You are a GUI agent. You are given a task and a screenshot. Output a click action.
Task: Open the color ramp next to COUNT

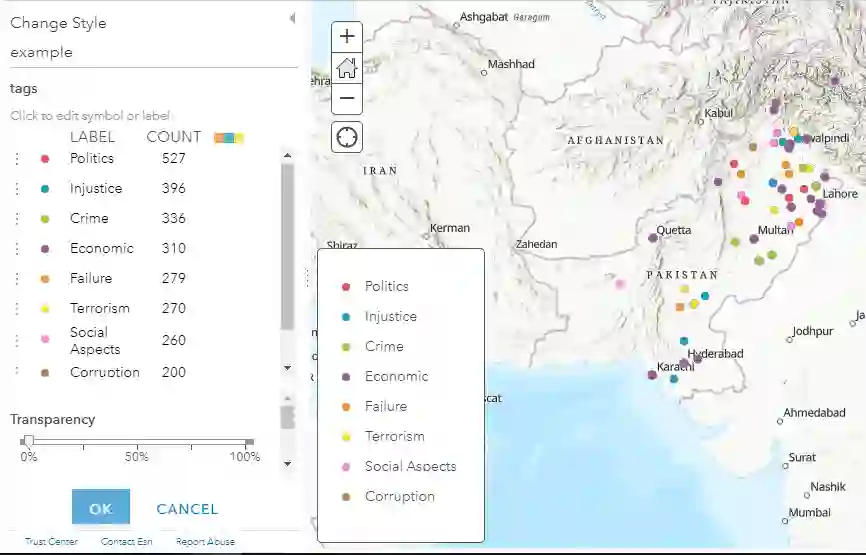coord(229,138)
